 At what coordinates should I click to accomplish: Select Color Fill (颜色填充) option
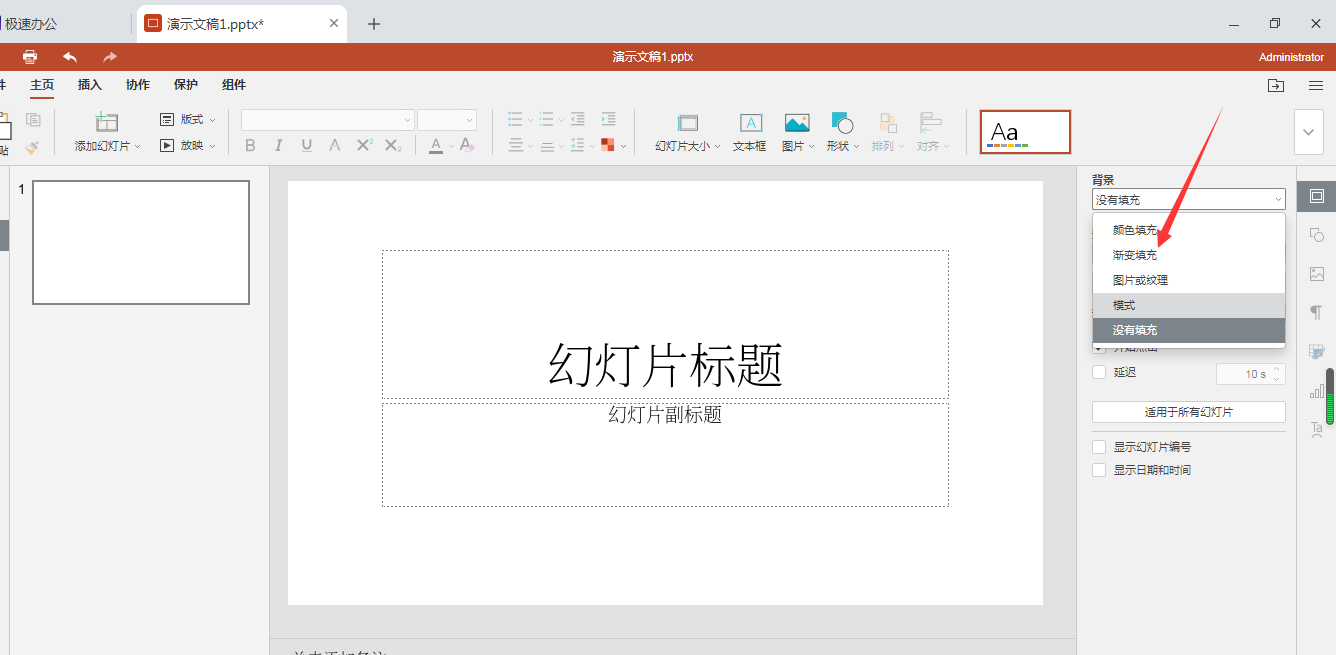(x=1188, y=230)
